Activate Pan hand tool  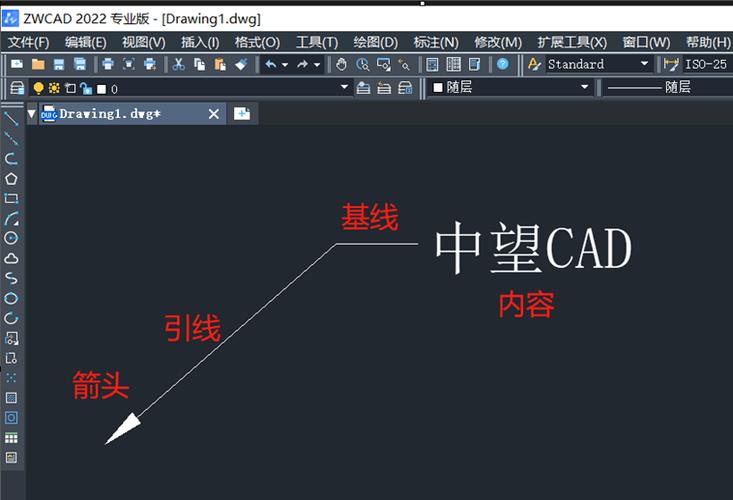coord(341,64)
